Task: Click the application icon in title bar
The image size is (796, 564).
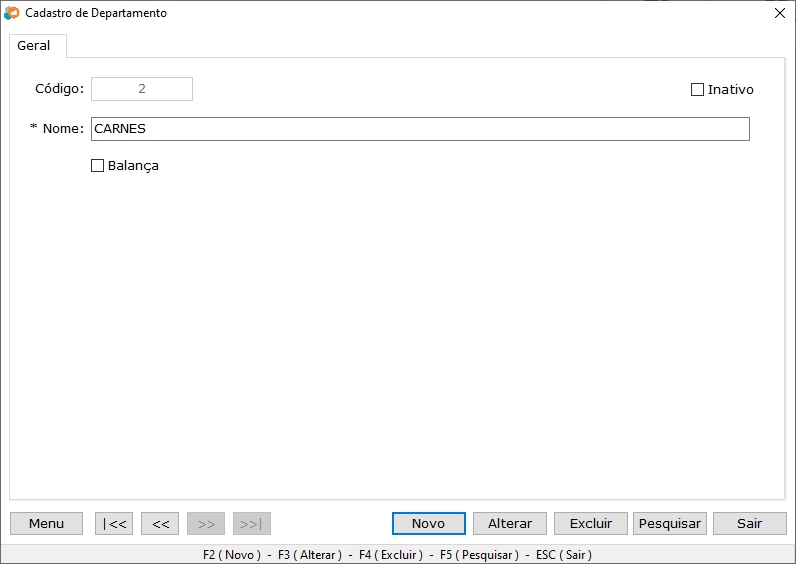Action: point(11,14)
